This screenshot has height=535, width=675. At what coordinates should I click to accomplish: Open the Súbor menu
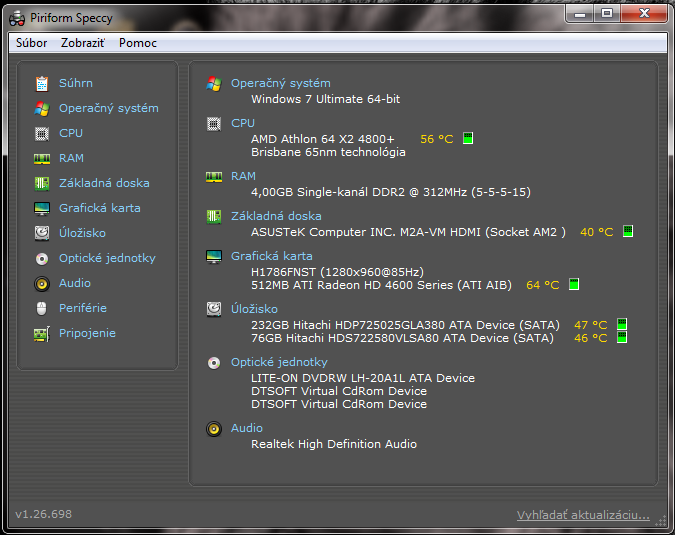click(31, 43)
